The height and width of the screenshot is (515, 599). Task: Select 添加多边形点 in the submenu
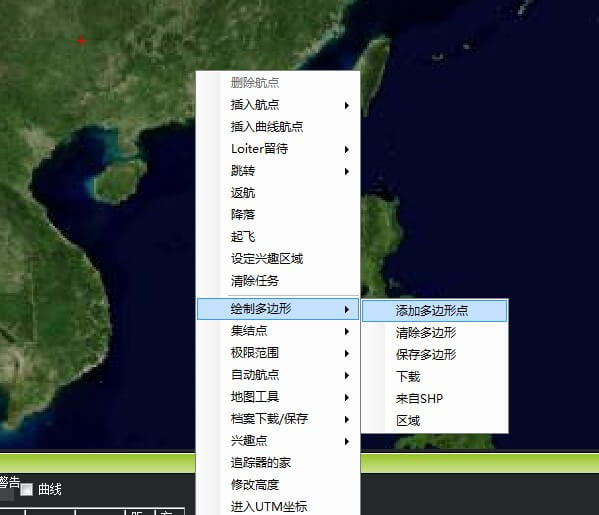434,311
